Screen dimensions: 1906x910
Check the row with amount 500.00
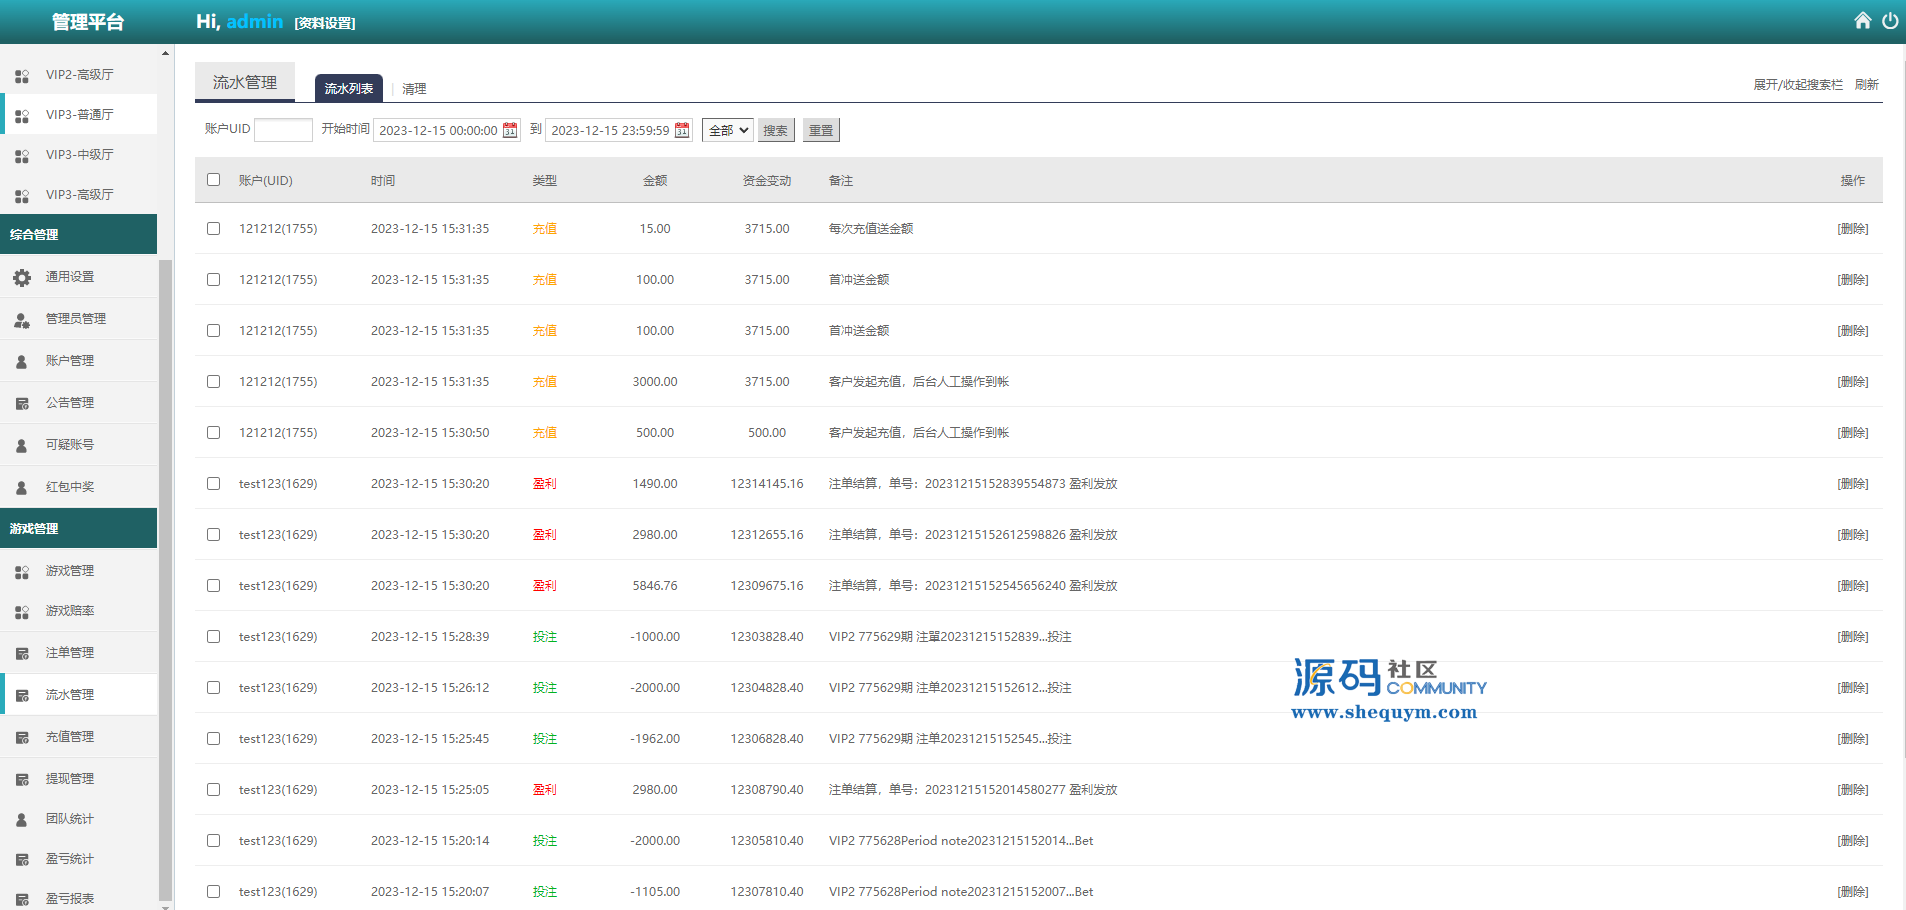(x=213, y=432)
